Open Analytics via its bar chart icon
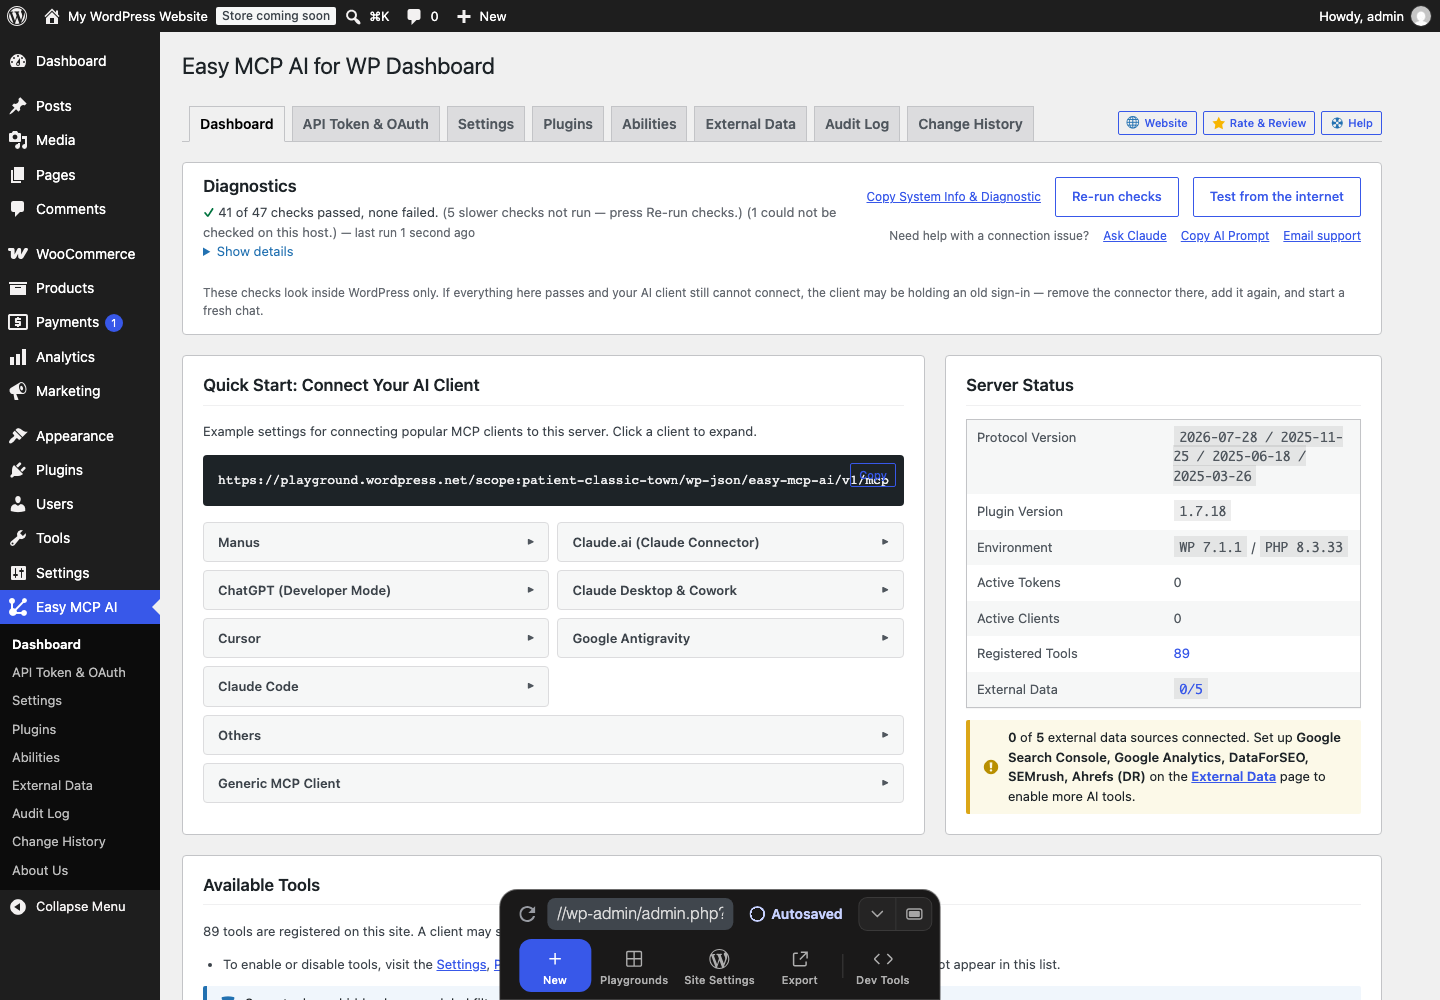Screen dimensions: 1440x1000 pos(18,357)
